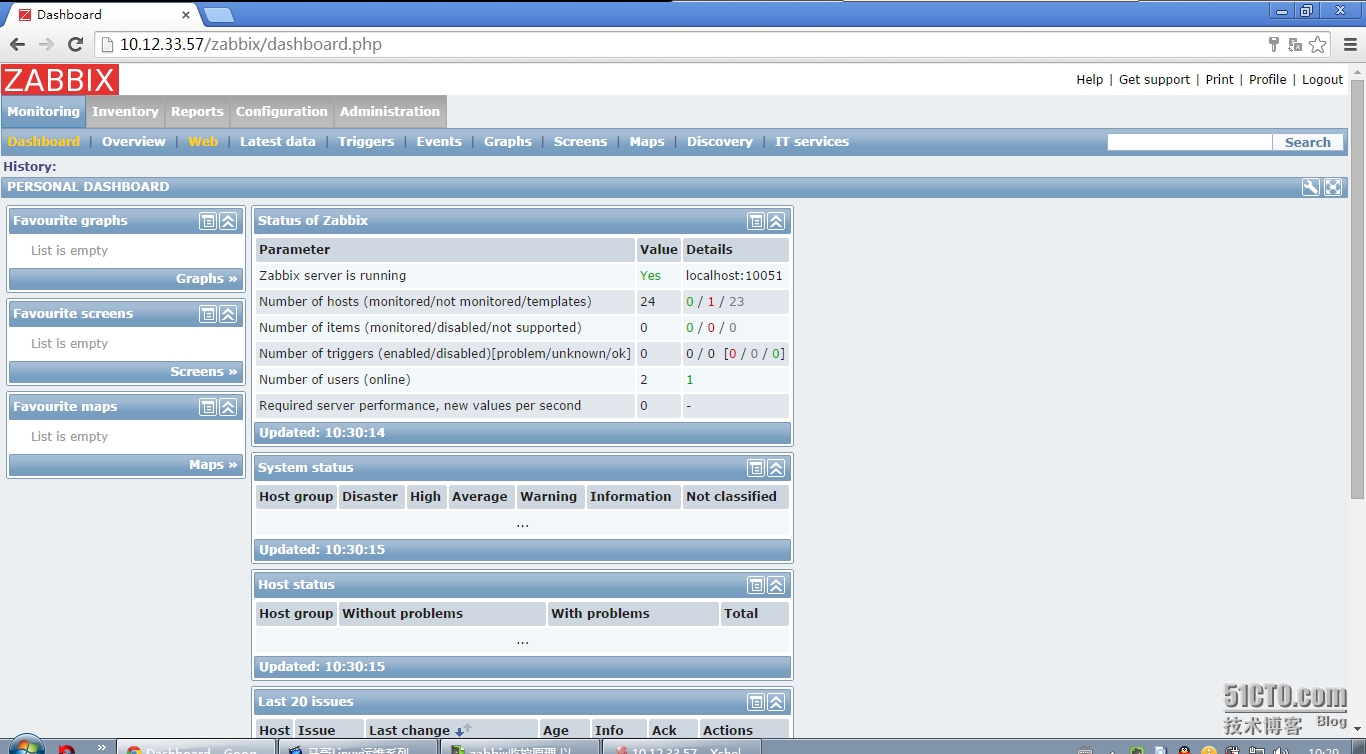Click the browser back arrow
This screenshot has height=754, width=1366.
(x=18, y=44)
